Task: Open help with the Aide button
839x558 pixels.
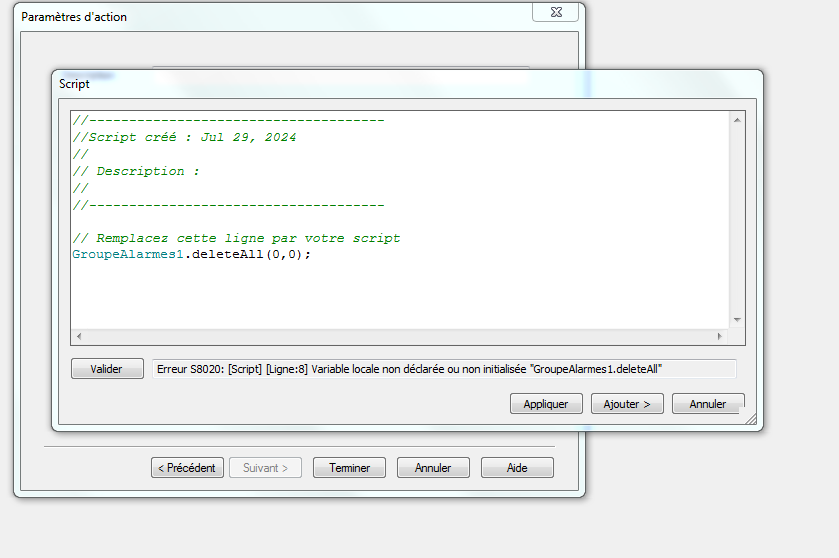Action: point(517,467)
